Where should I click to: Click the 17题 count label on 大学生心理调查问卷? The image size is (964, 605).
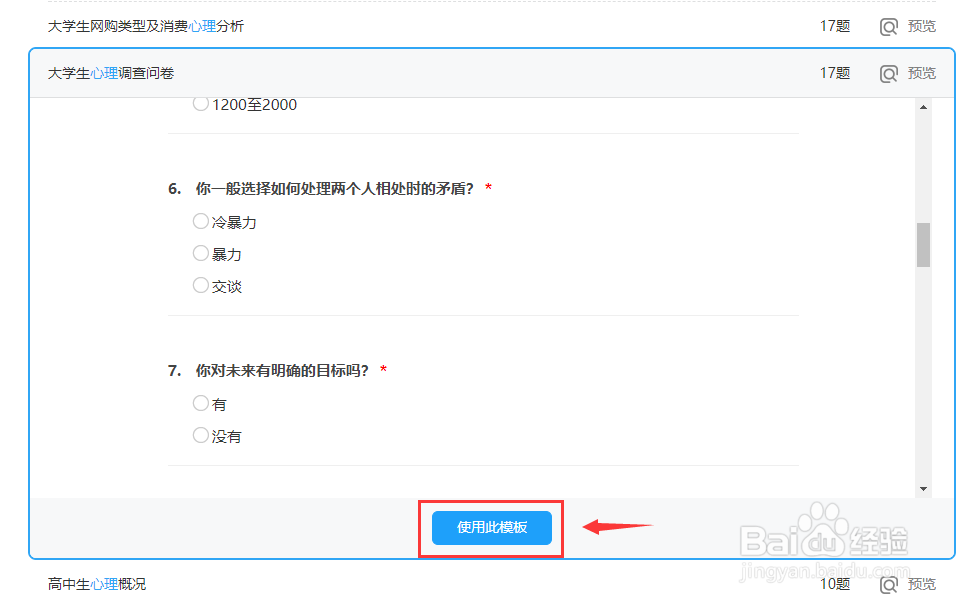834,72
